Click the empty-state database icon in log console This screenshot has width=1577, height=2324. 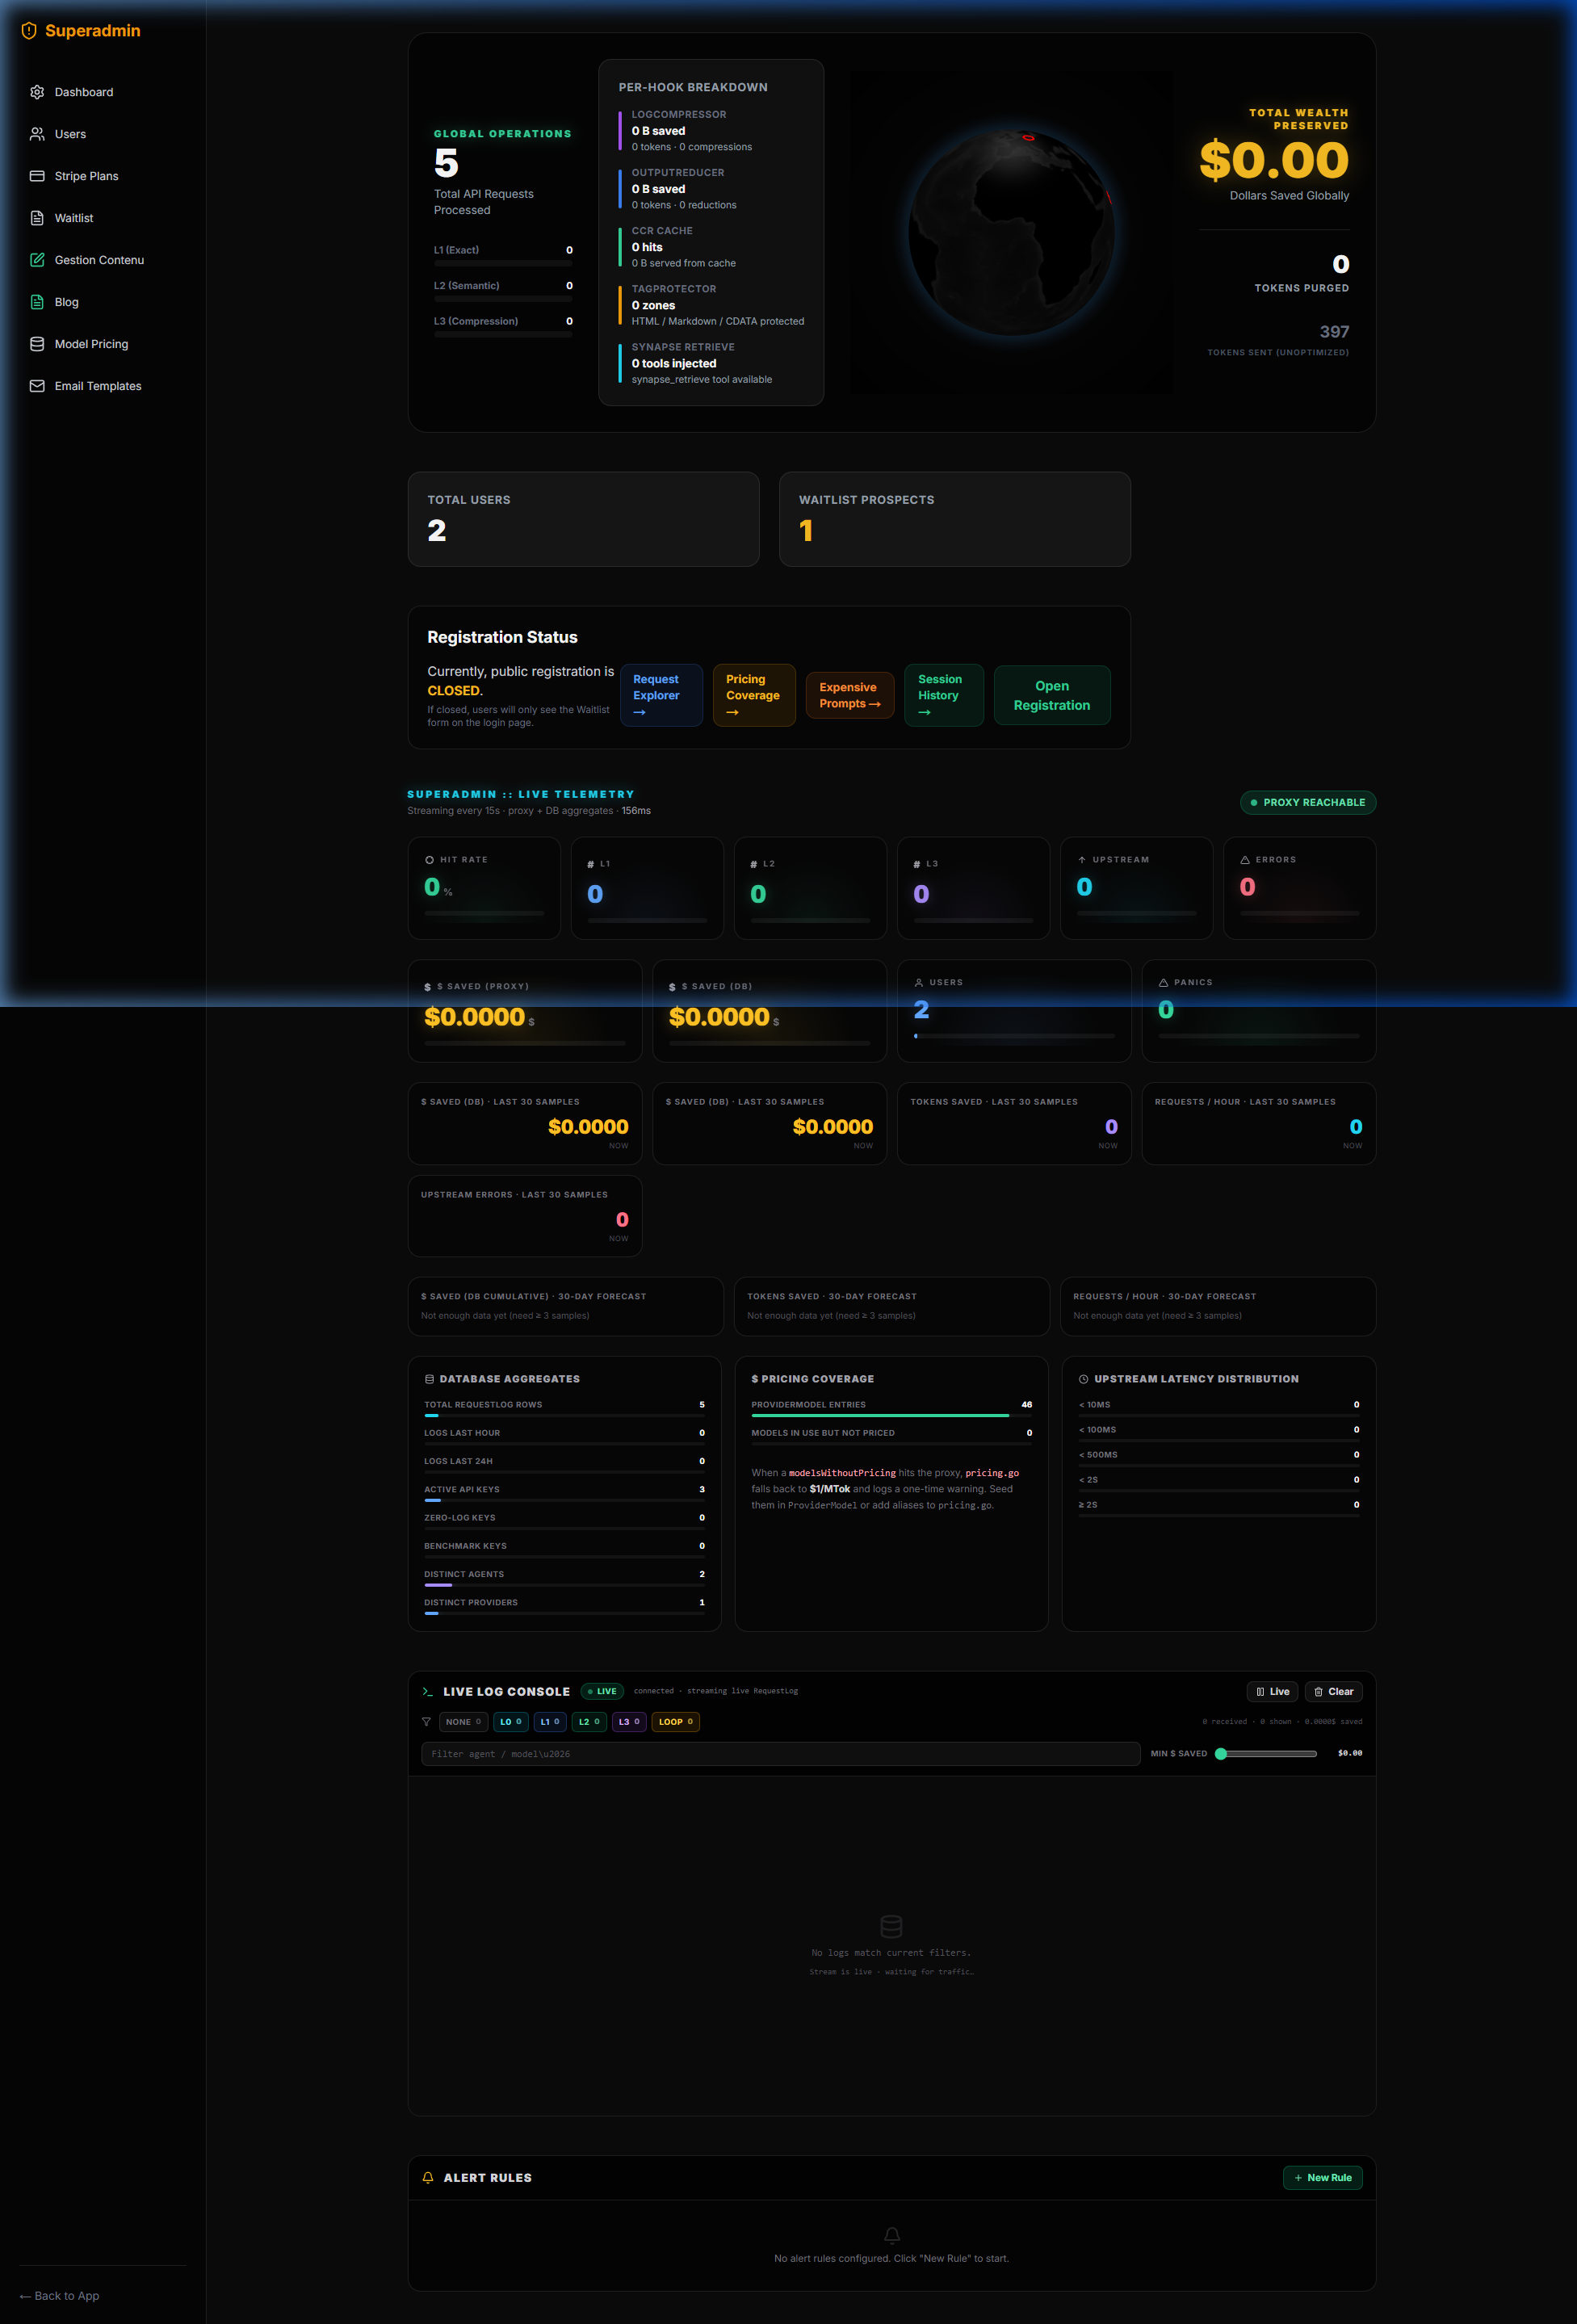pos(891,1926)
